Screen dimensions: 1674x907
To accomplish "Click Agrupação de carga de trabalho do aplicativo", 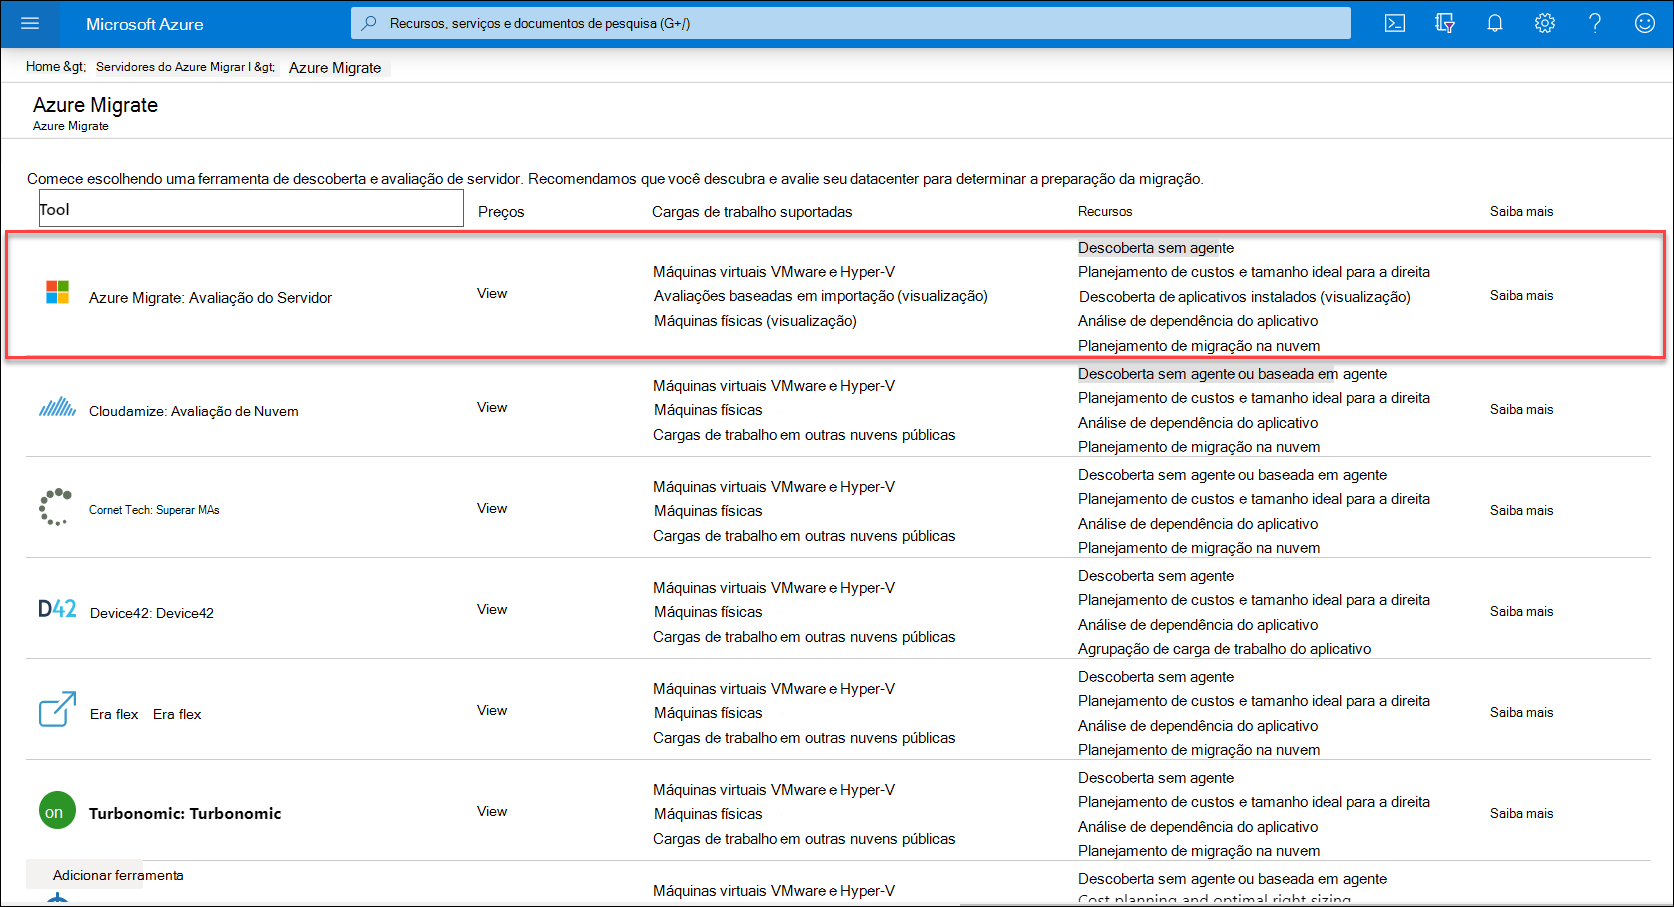I will pyautogui.click(x=1224, y=649).
